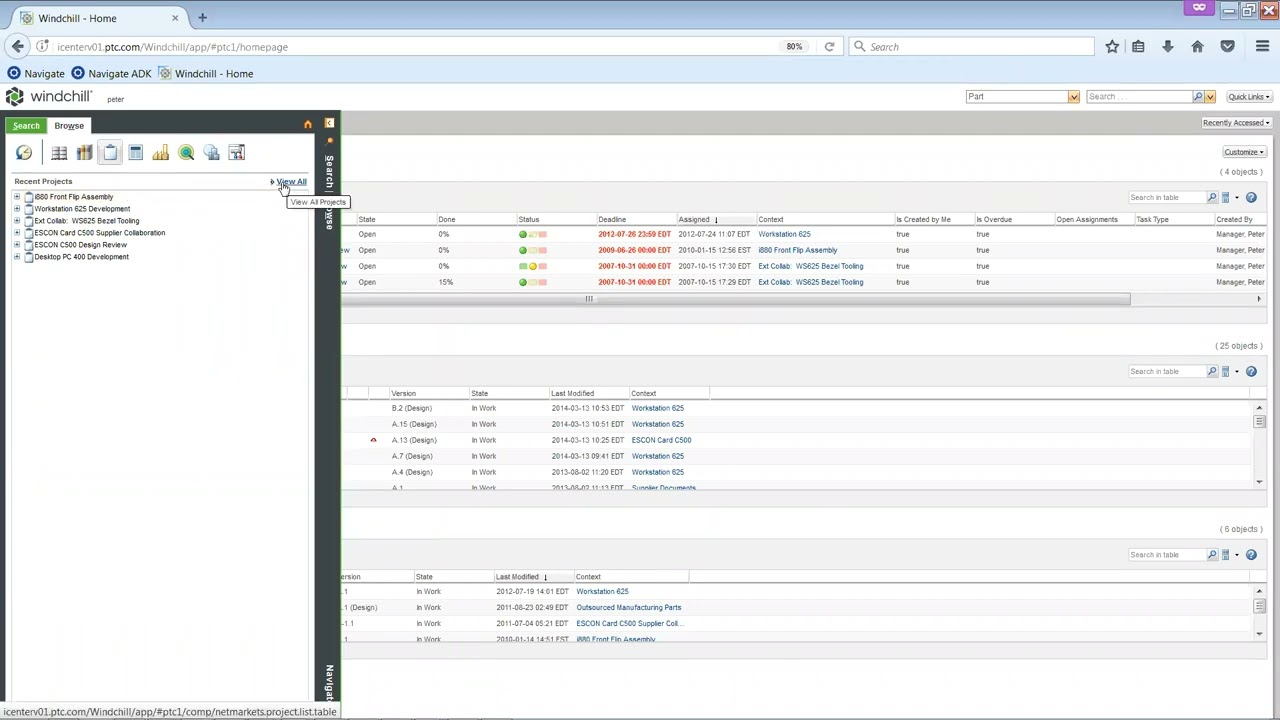Focus the global Search... input field

(1139, 97)
